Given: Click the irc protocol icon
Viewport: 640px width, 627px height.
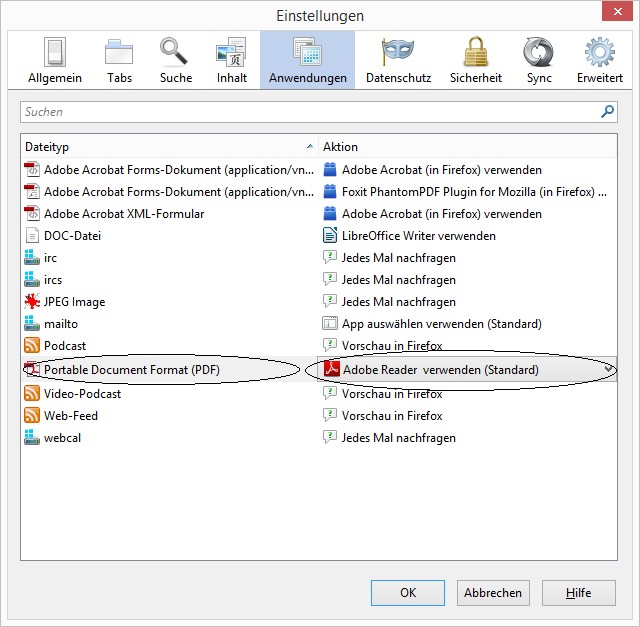Looking at the screenshot, I should coord(32,257).
